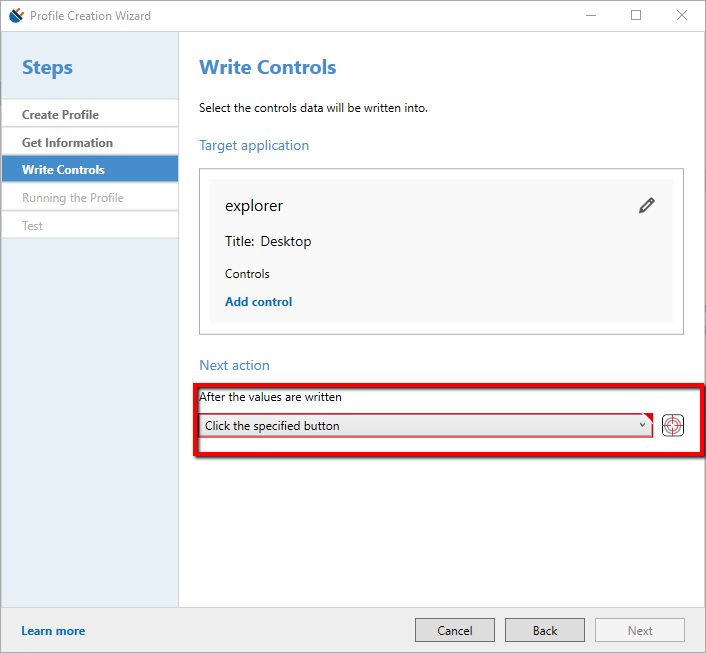Go back with the Back button
This screenshot has height=653, width=706.
(544, 630)
